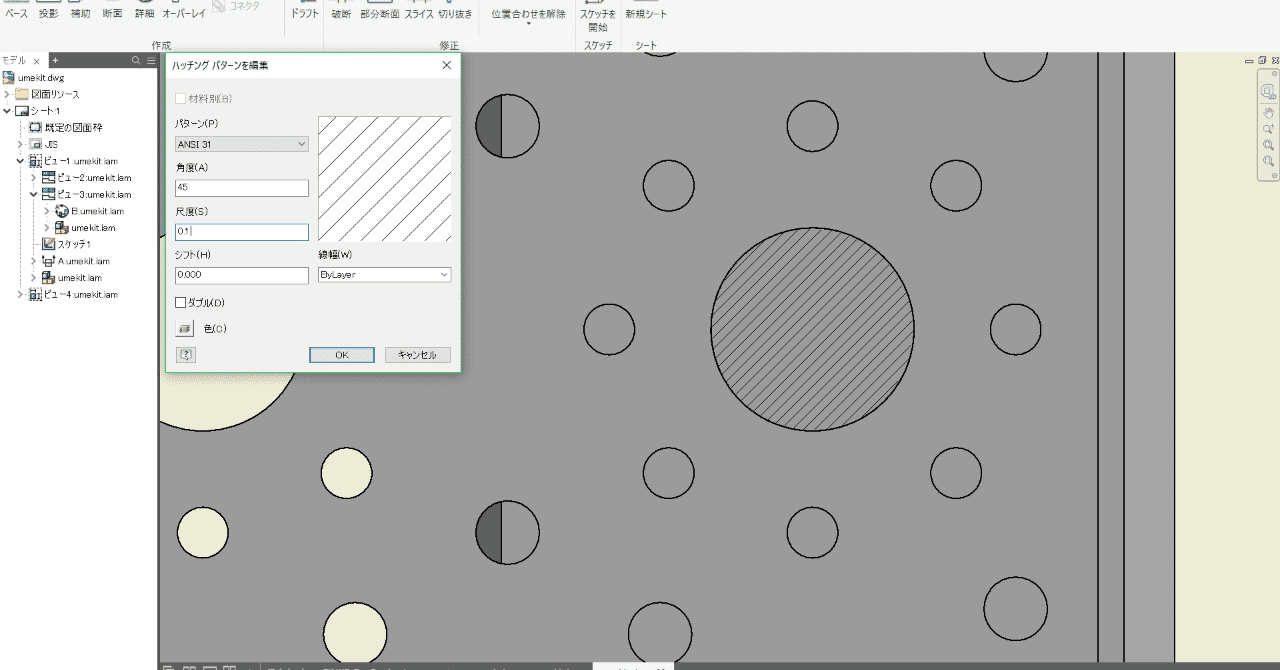Viewport: 1280px width, 670px height.
Task: Open the model browser hamburger menu
Action: point(151,61)
